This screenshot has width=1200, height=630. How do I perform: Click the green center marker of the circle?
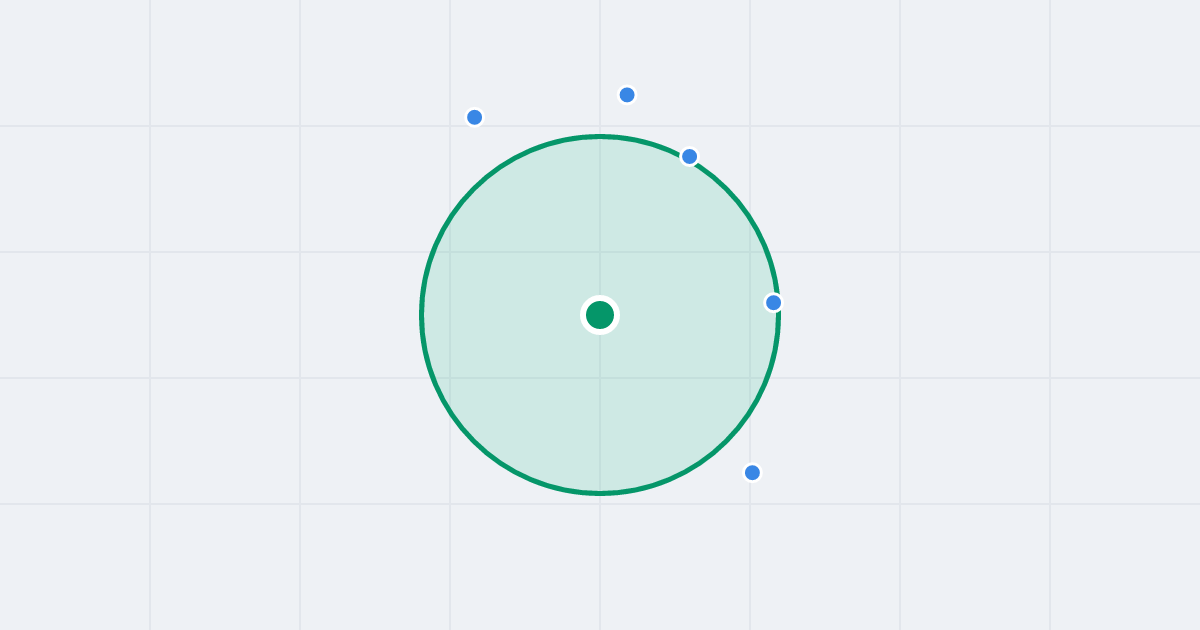point(600,315)
